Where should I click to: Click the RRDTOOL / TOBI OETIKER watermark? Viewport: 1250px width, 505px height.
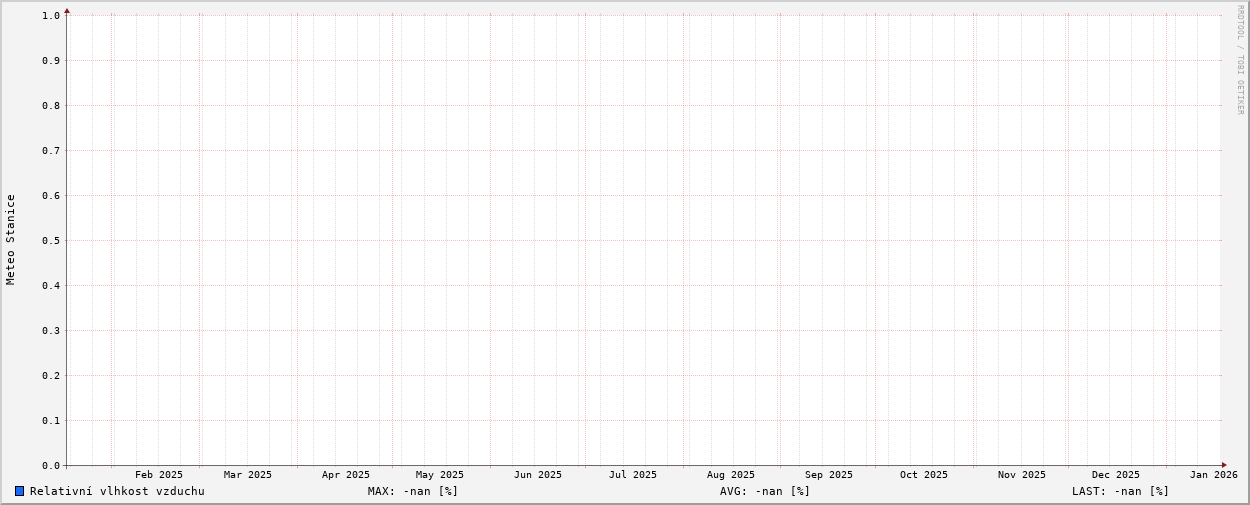(1240, 60)
